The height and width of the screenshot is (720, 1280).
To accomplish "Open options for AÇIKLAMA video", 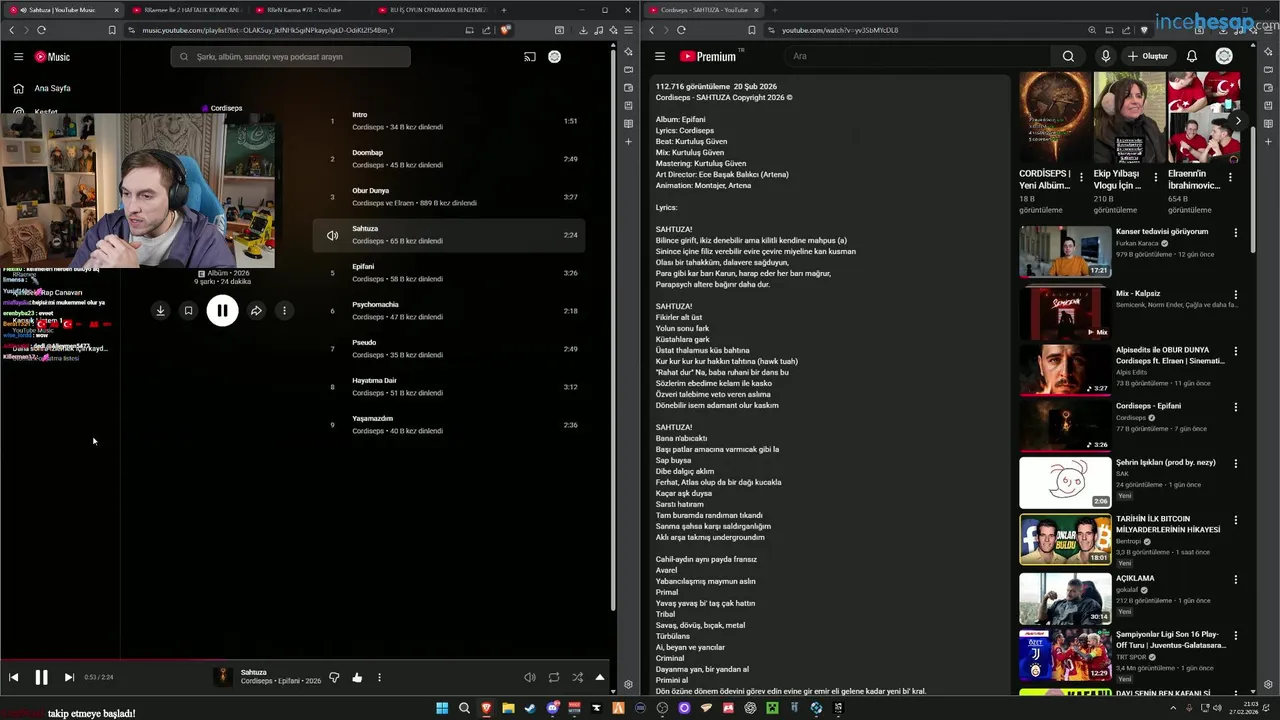I will coord(1236,580).
